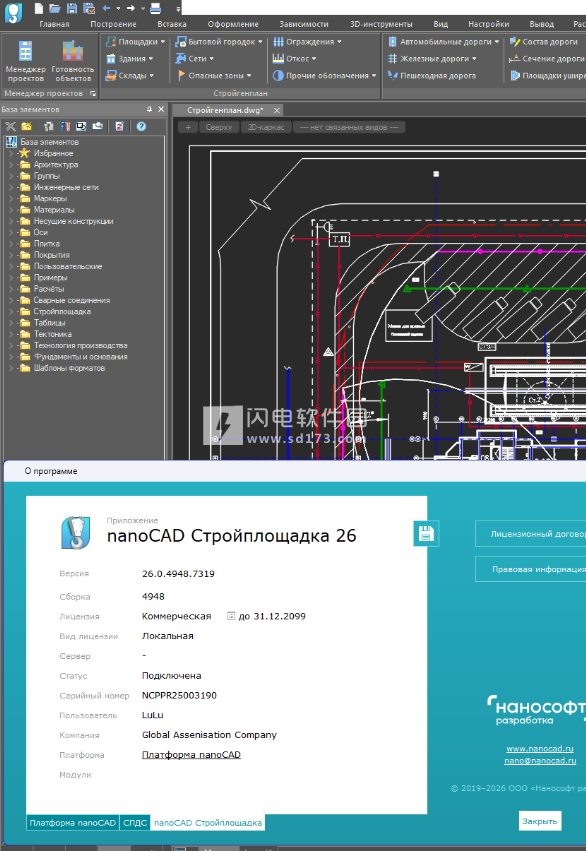This screenshot has height=851, width=586.
Task: Click the Сечение дороги tool
Action: coord(547,59)
